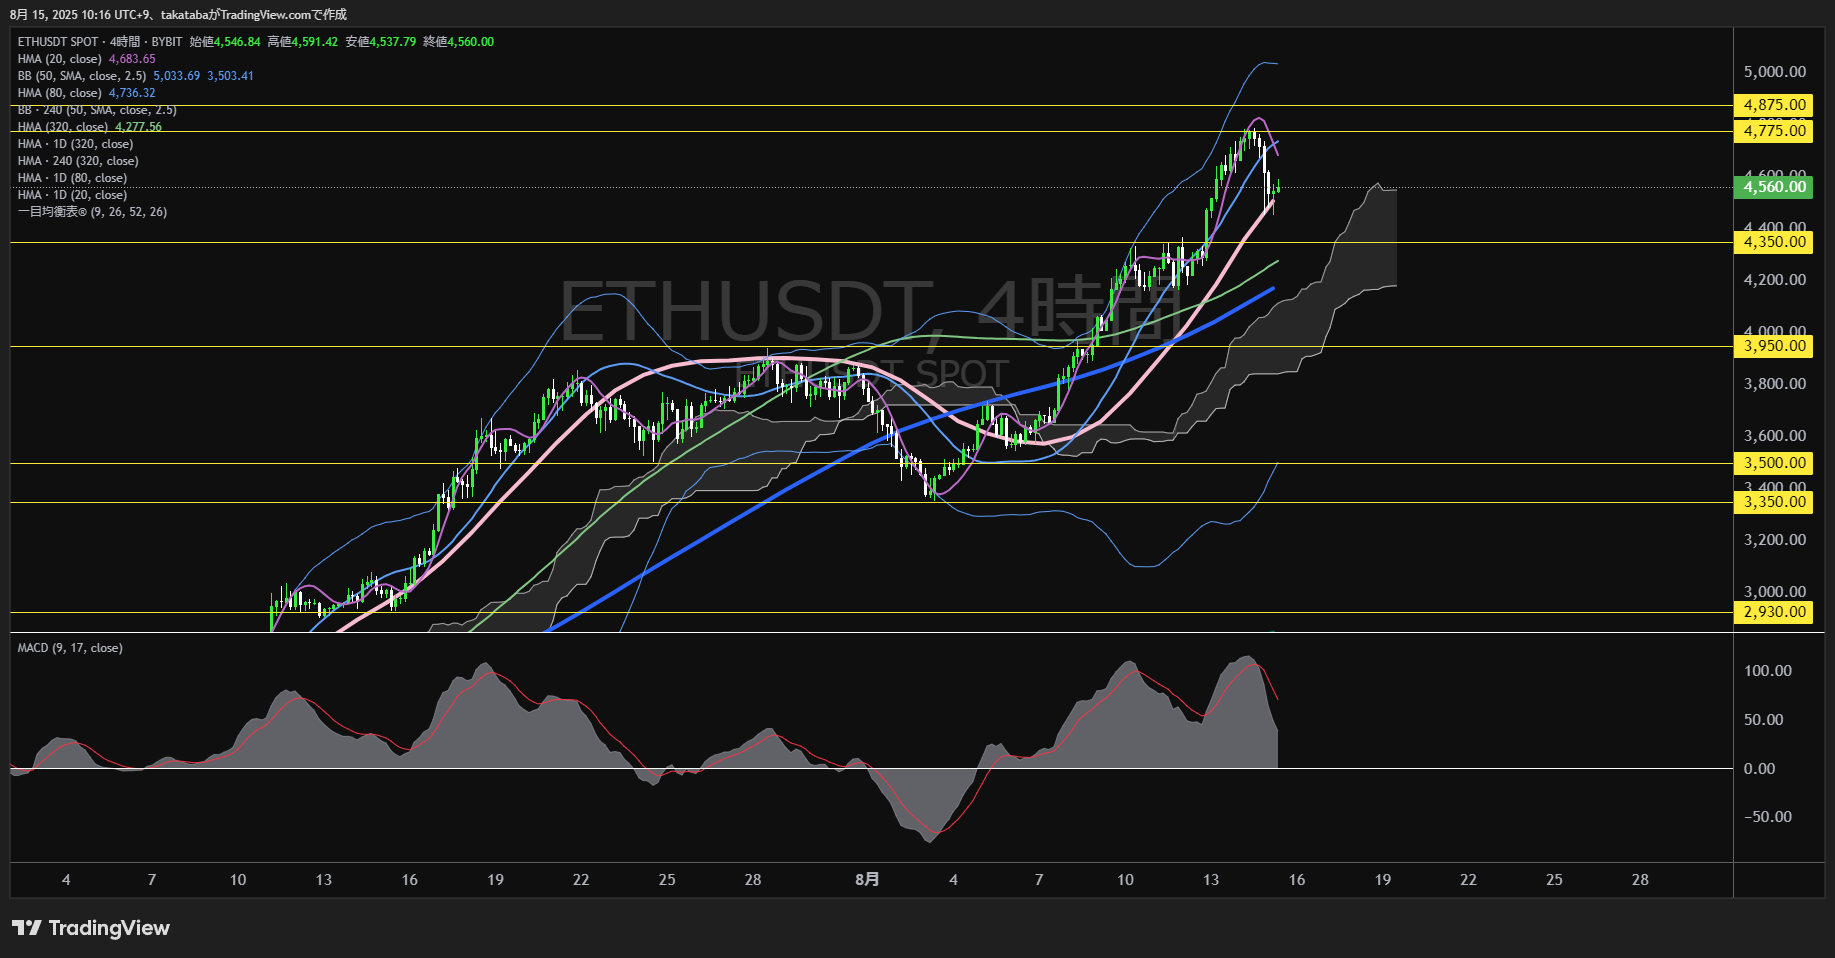Screen dimensions: 1835x958
Task: Select the HMA · 1D (80, close) legend
Action: point(72,178)
